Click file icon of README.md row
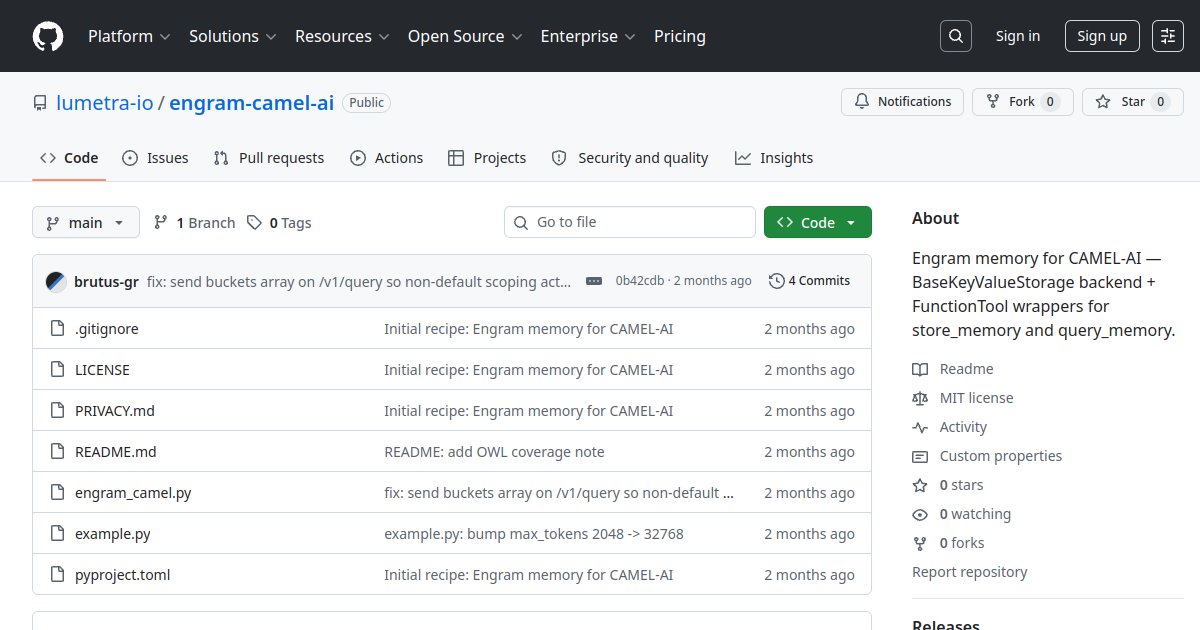This screenshot has width=1200, height=630. coord(57,452)
